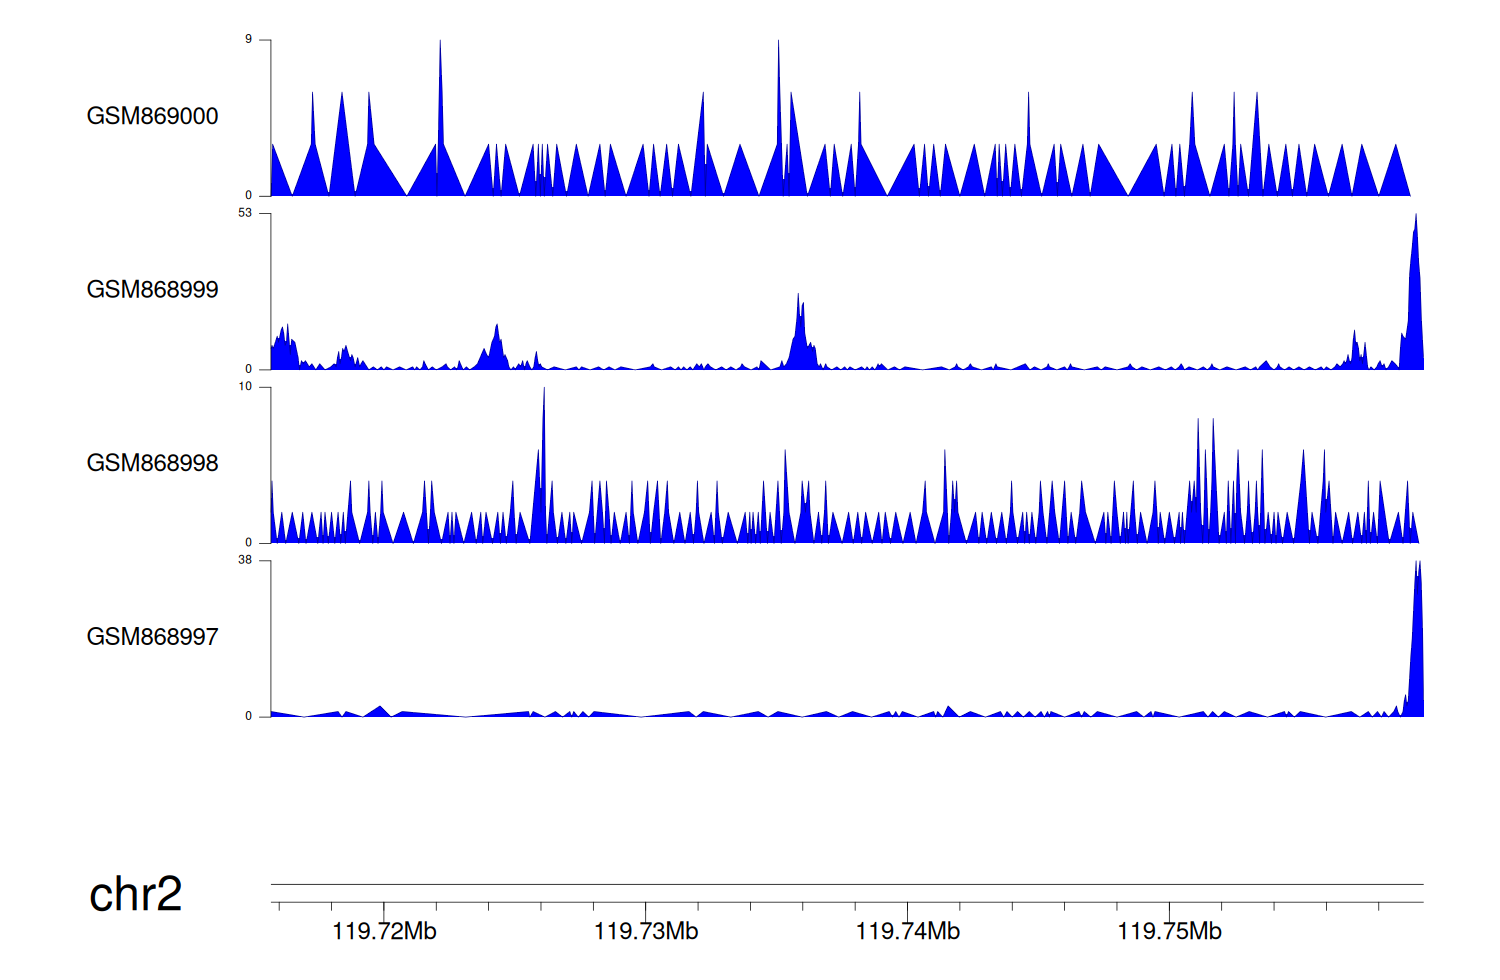Image resolution: width=1500 pixels, height=980 pixels.
Task: Click the GSM869000 track label
Action: [x=152, y=116]
